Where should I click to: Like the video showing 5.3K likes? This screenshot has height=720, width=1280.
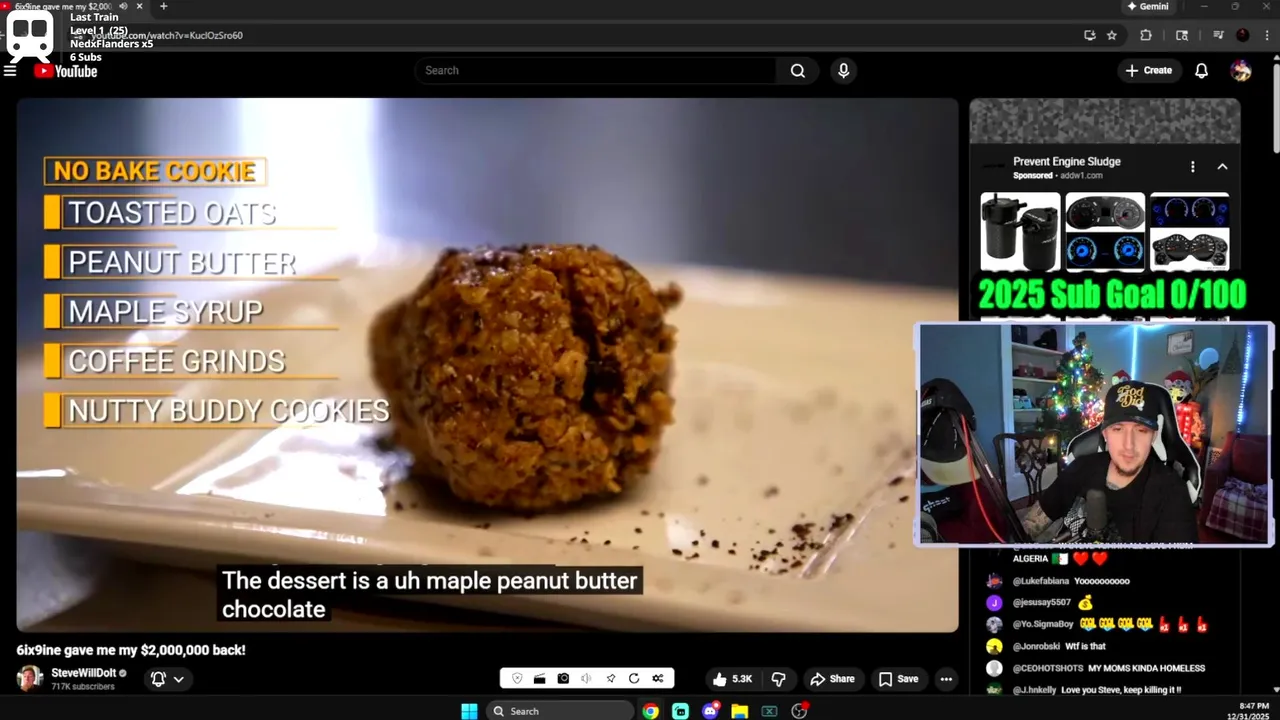click(732, 679)
